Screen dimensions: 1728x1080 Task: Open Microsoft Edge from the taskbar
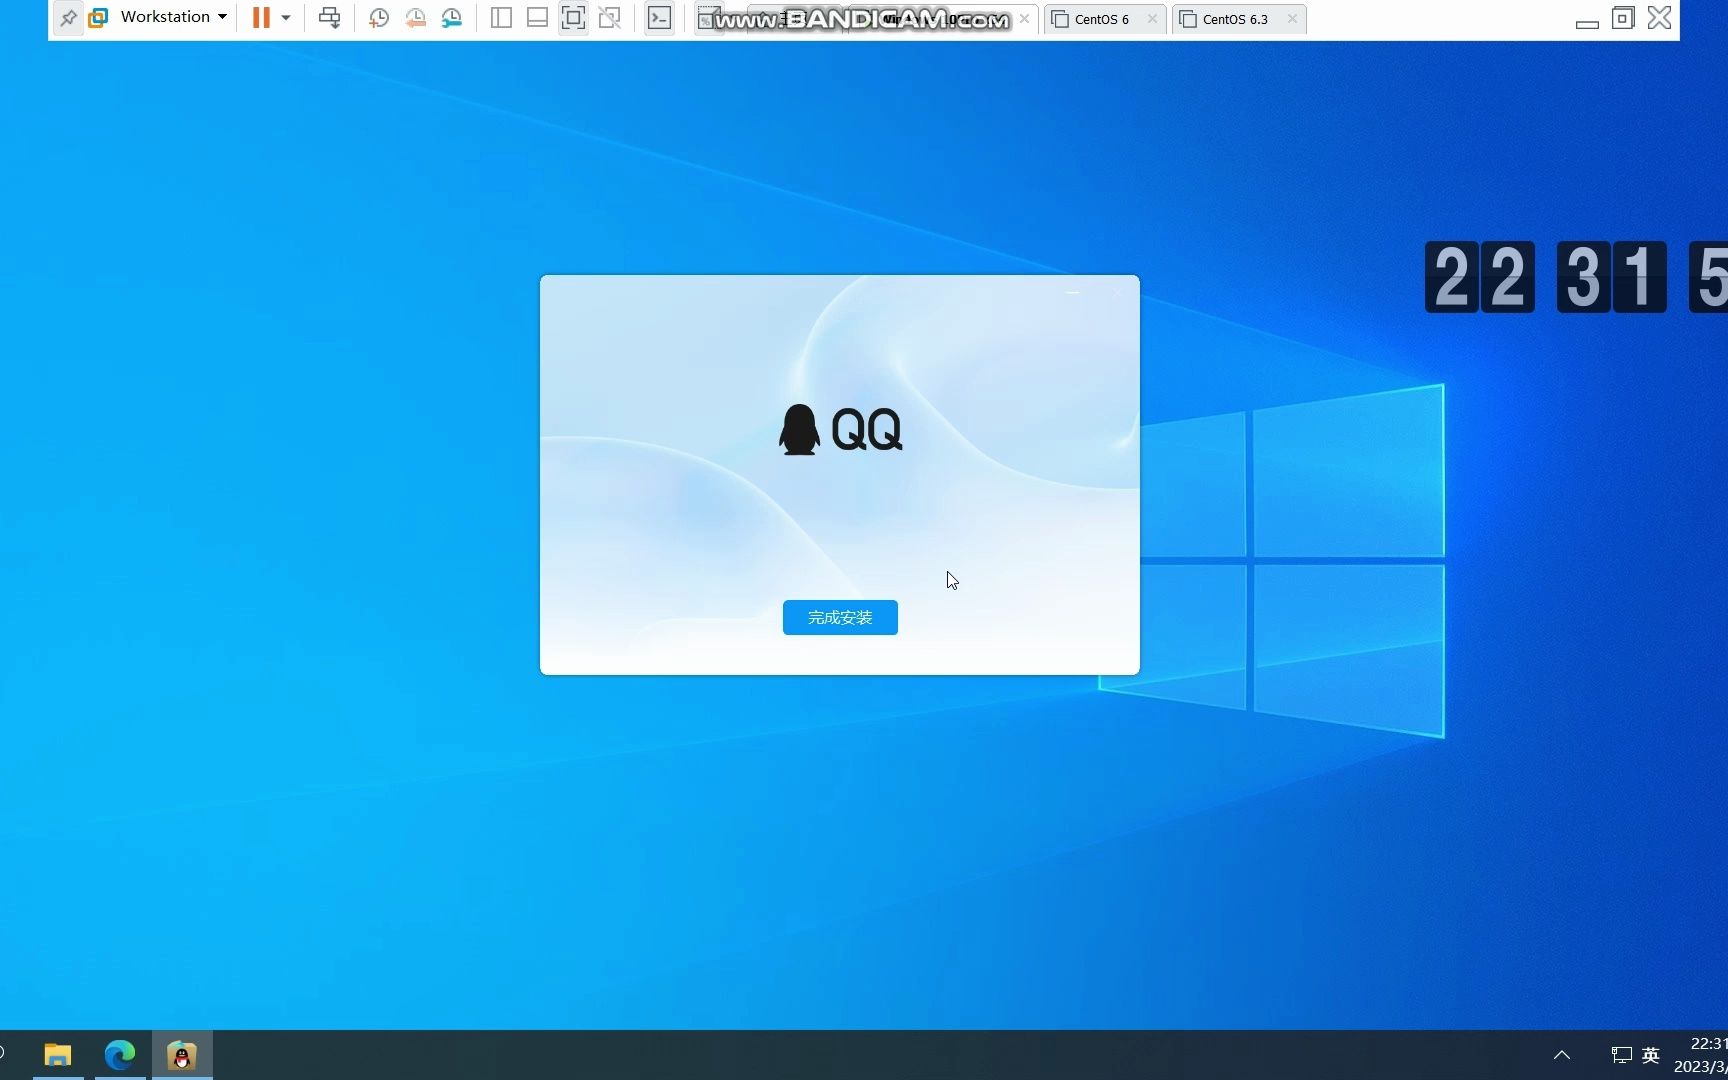pyautogui.click(x=119, y=1053)
